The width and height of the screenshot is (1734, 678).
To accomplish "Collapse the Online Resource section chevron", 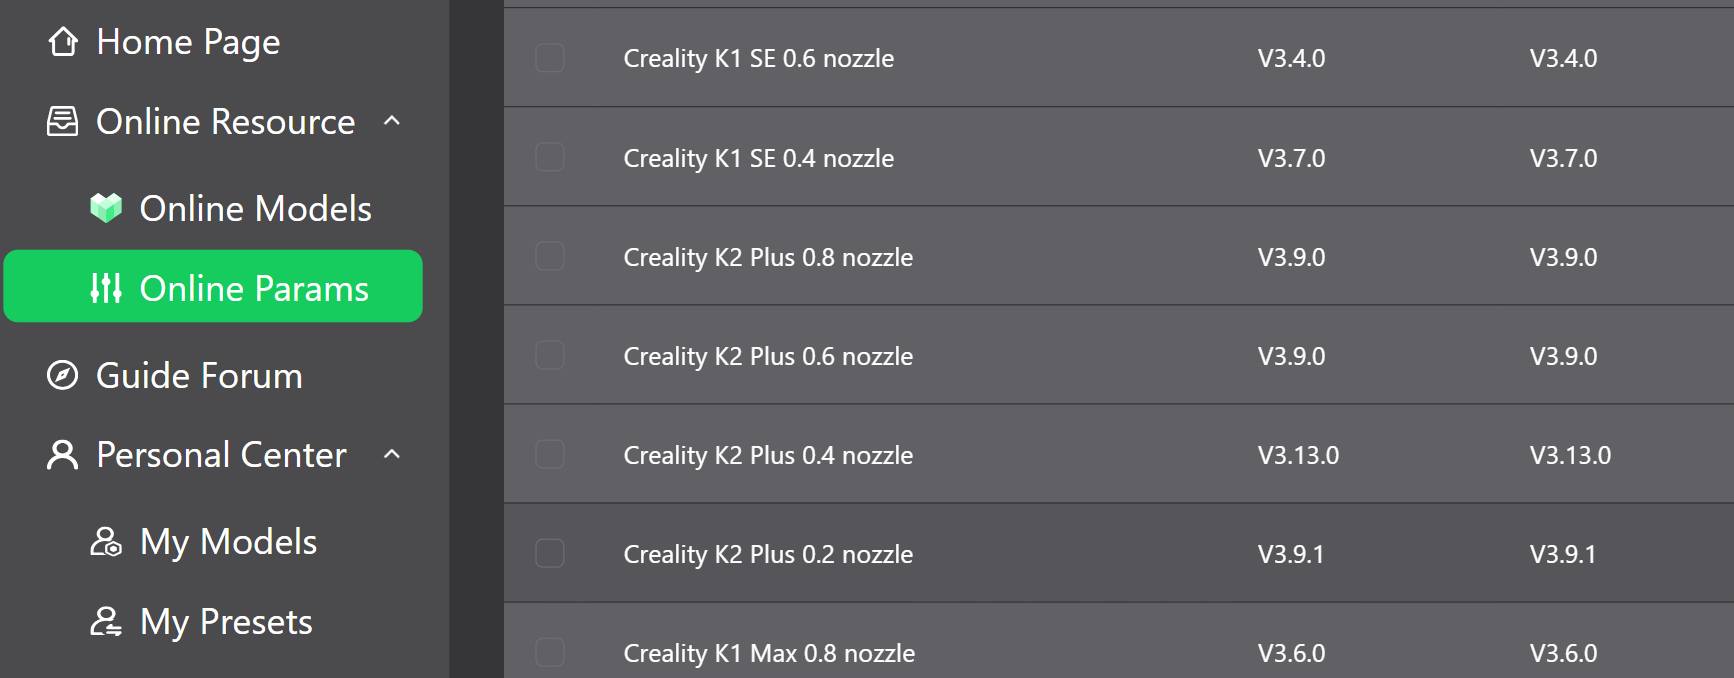I will click(392, 121).
